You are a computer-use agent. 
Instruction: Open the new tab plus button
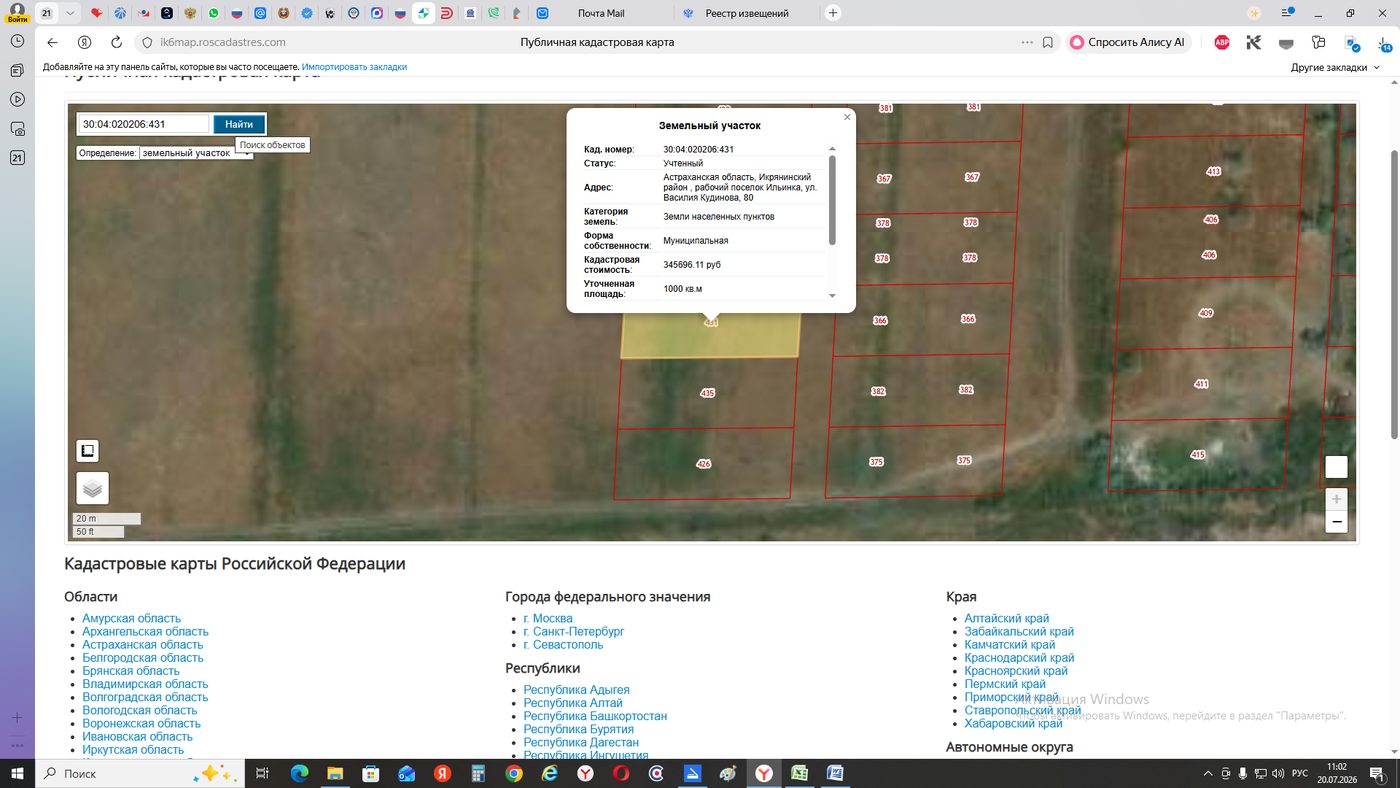point(832,13)
